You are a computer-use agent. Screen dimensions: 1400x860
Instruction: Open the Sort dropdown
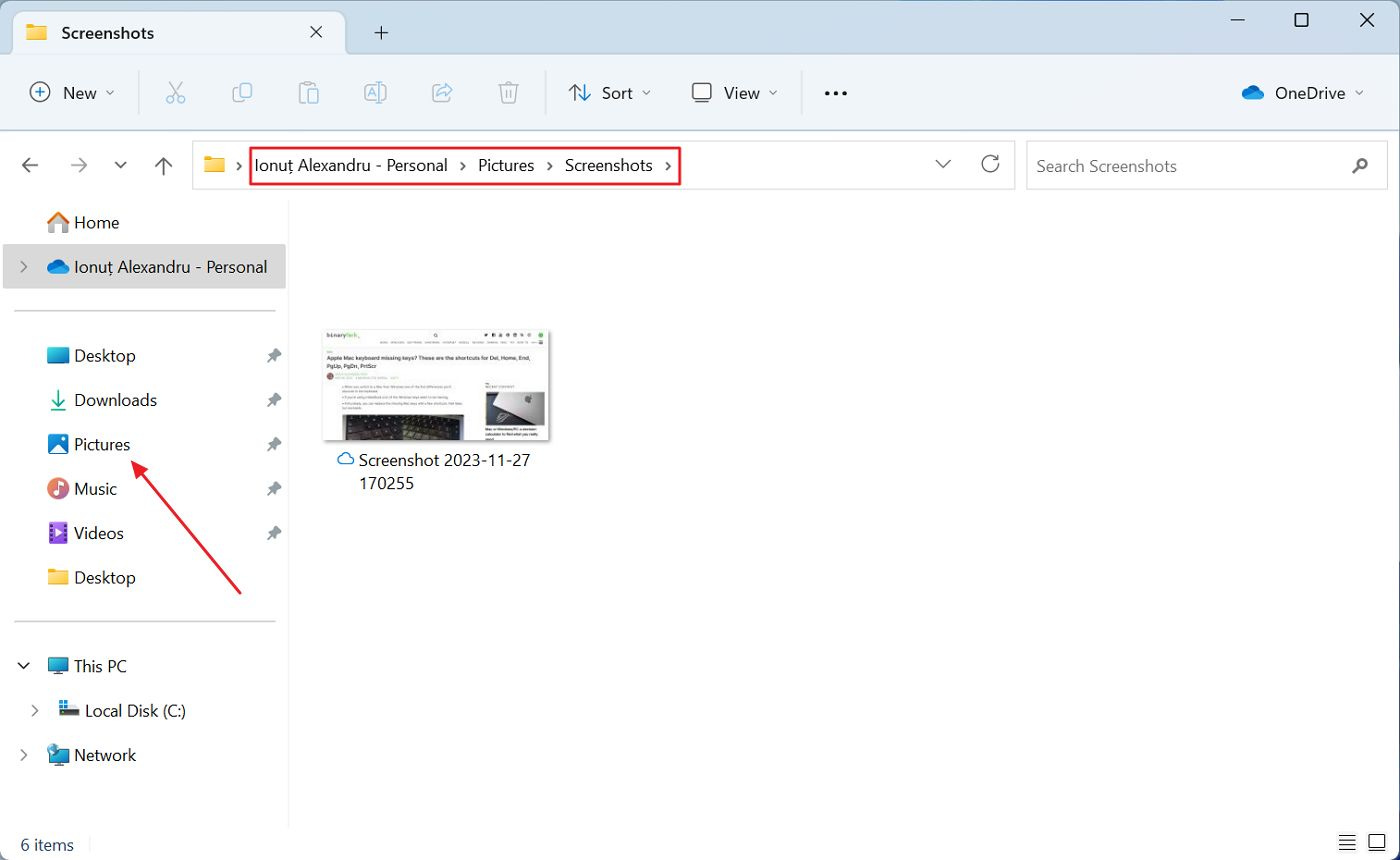coord(609,92)
